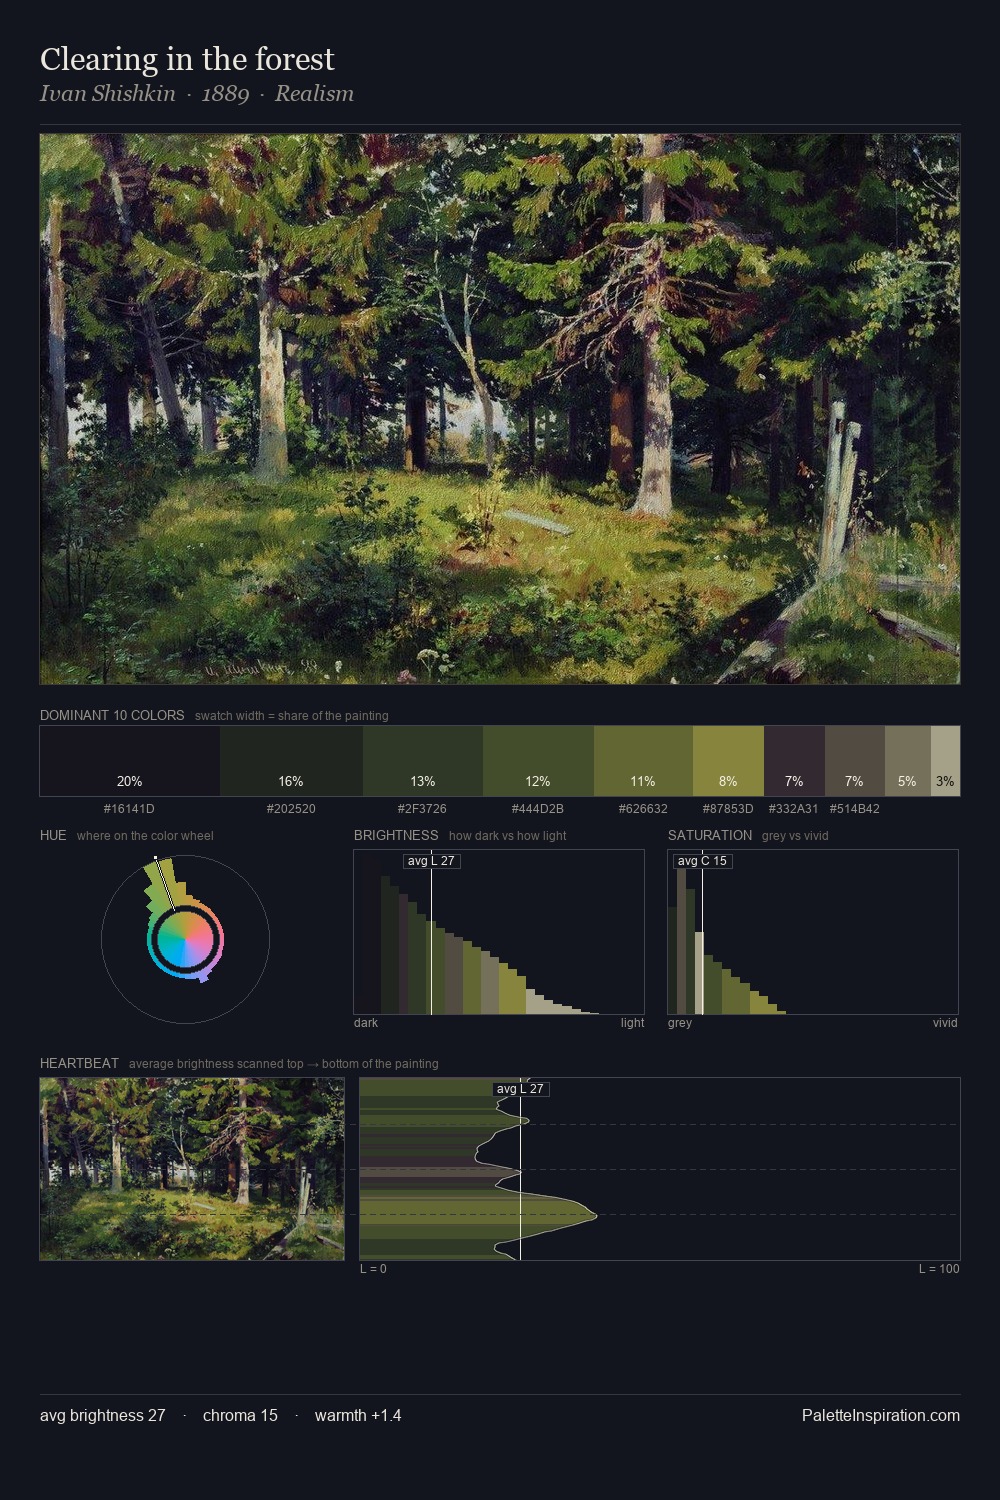Click the avg brightness 27 footer stat
The height and width of the screenshot is (1500, 1000).
pos(103,1415)
